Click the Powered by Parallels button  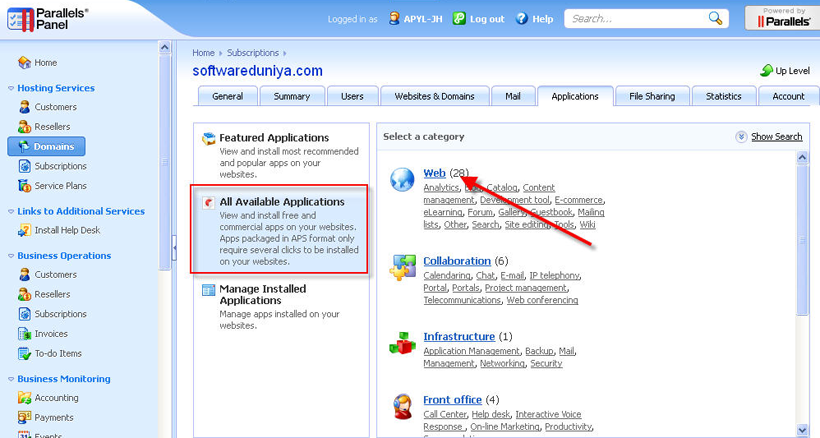click(782, 18)
